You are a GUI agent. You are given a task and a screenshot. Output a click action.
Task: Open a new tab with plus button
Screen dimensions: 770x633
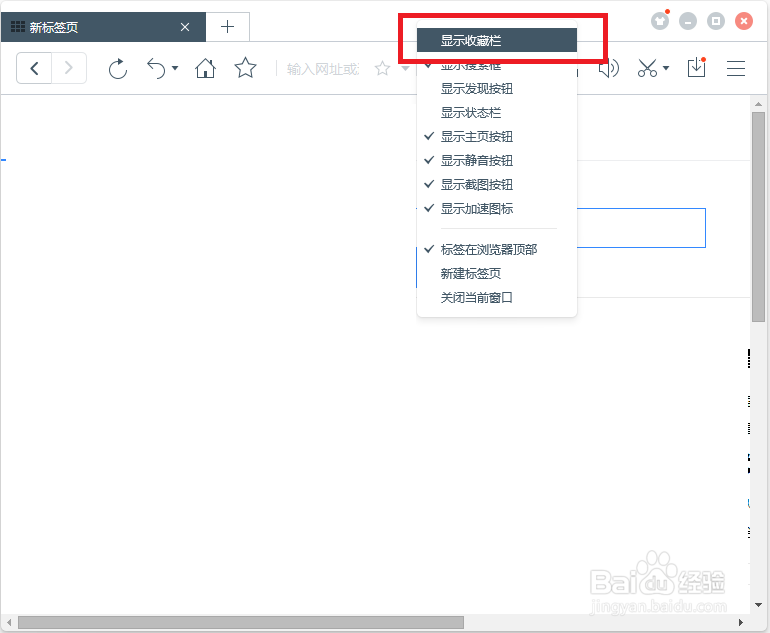[227, 27]
